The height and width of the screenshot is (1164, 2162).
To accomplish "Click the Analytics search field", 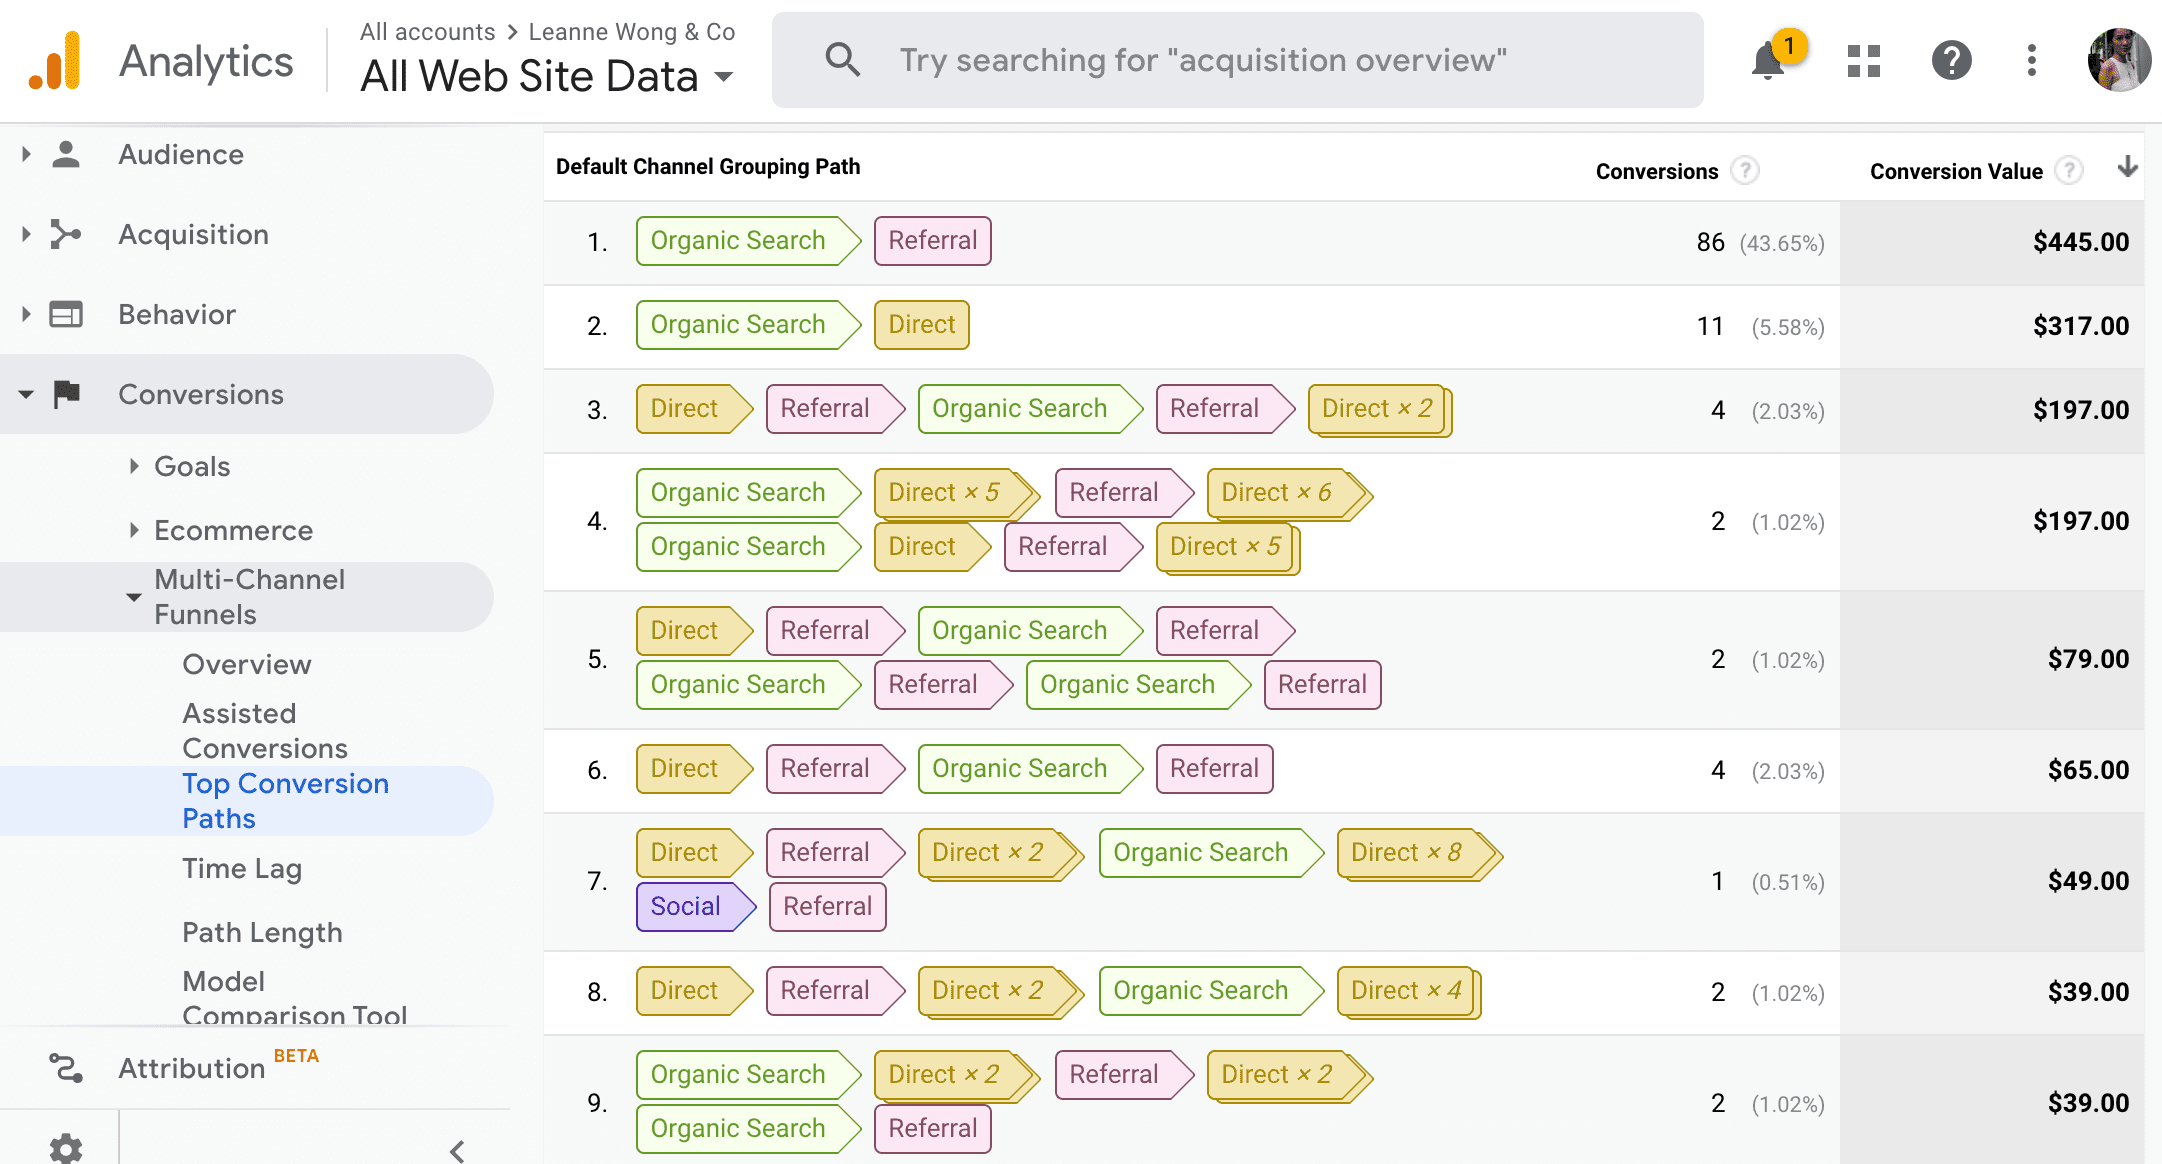I will coord(1200,61).
